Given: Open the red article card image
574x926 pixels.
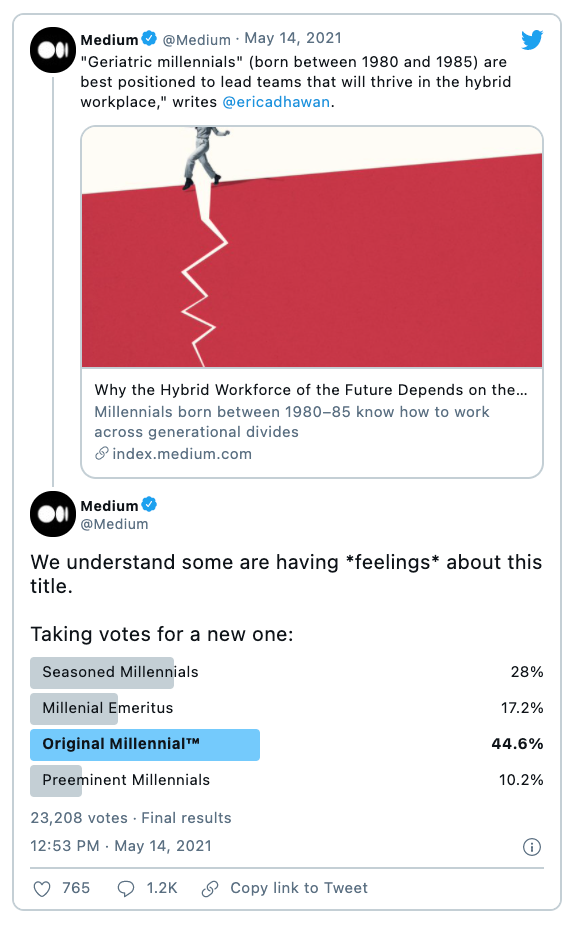Looking at the screenshot, I should tap(312, 247).
